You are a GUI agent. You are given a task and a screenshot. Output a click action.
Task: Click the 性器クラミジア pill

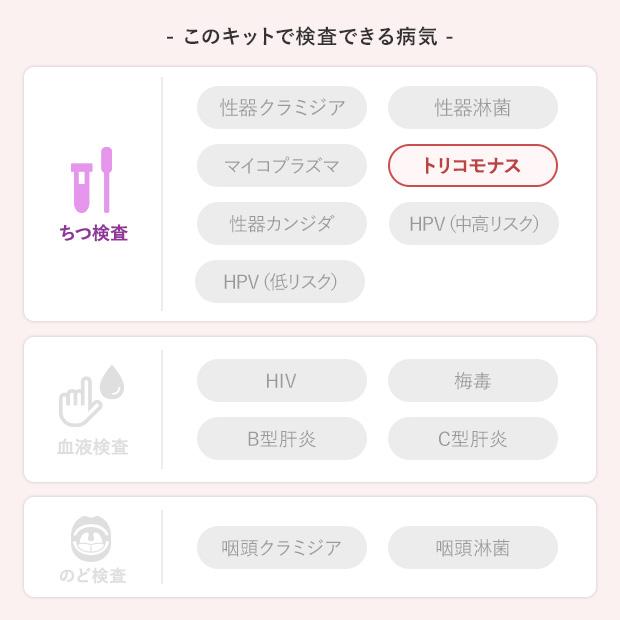(282, 108)
